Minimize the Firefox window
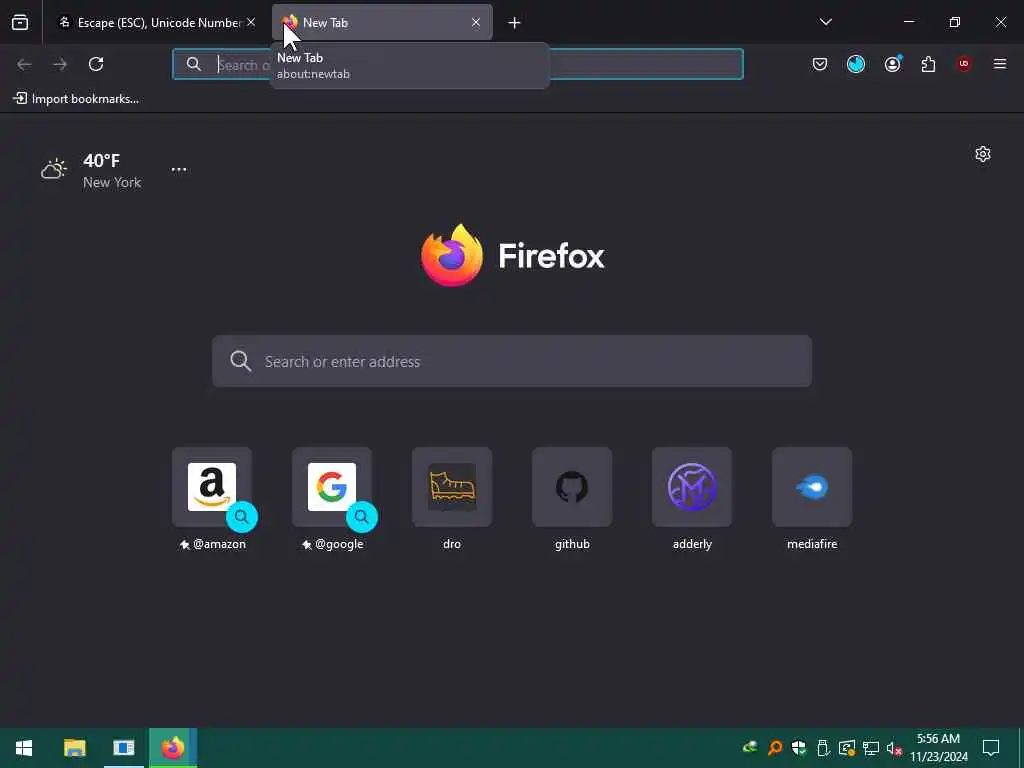The width and height of the screenshot is (1024, 768). pyautogui.click(x=909, y=22)
